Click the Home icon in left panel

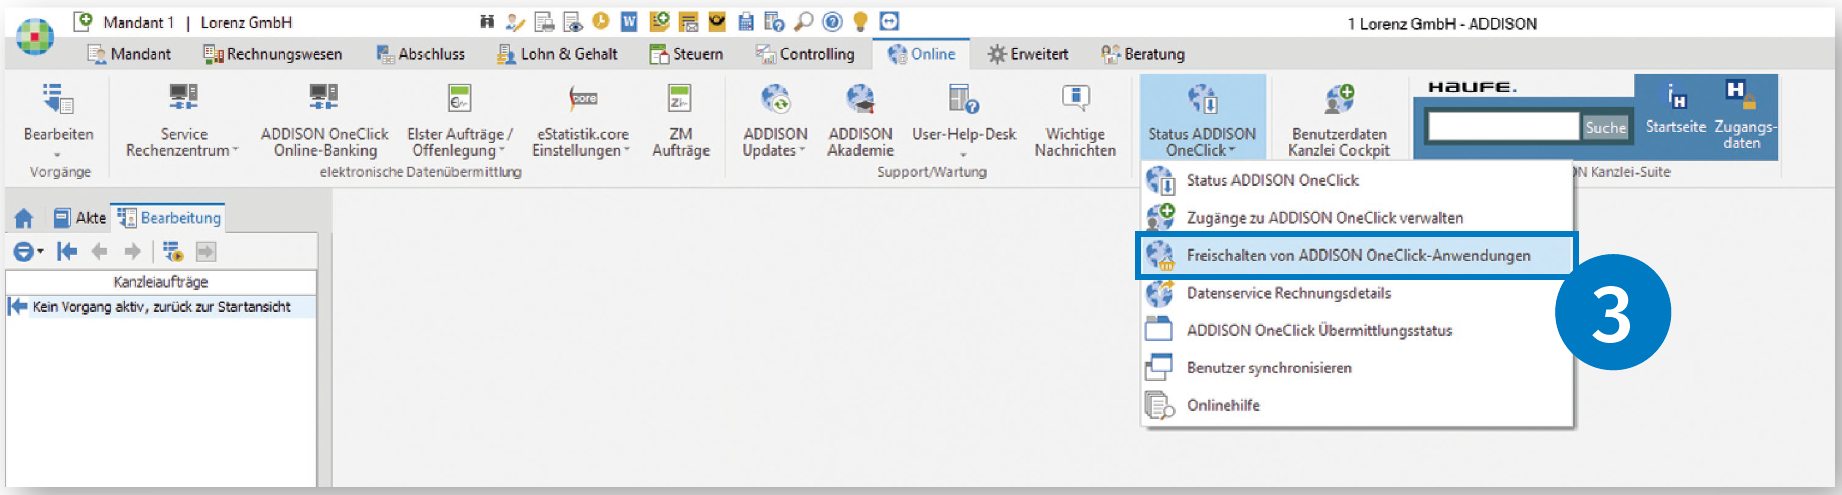coord(24,218)
